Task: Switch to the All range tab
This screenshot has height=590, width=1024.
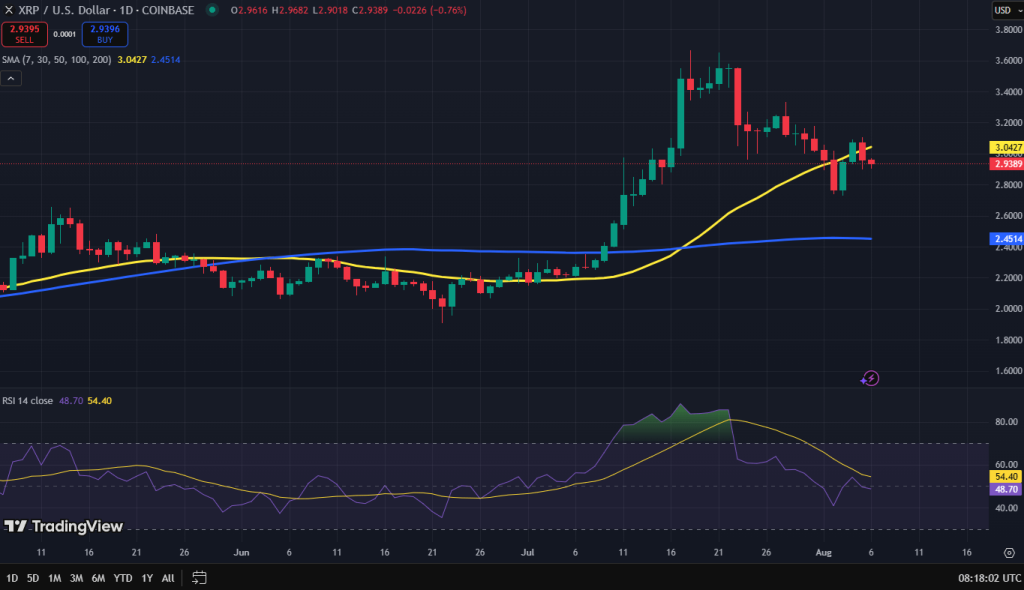Action: pos(167,577)
